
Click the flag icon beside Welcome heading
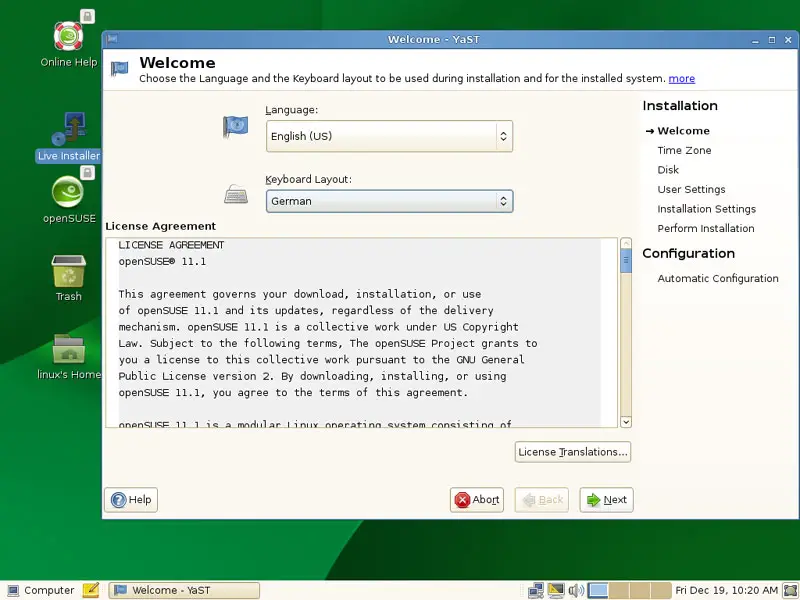click(x=119, y=68)
